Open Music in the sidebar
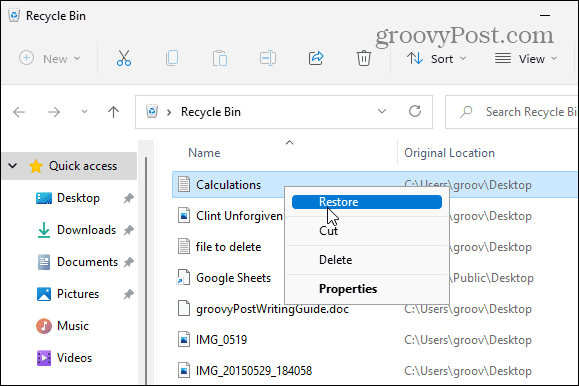The height and width of the screenshot is (386, 579). pyautogui.click(x=73, y=326)
